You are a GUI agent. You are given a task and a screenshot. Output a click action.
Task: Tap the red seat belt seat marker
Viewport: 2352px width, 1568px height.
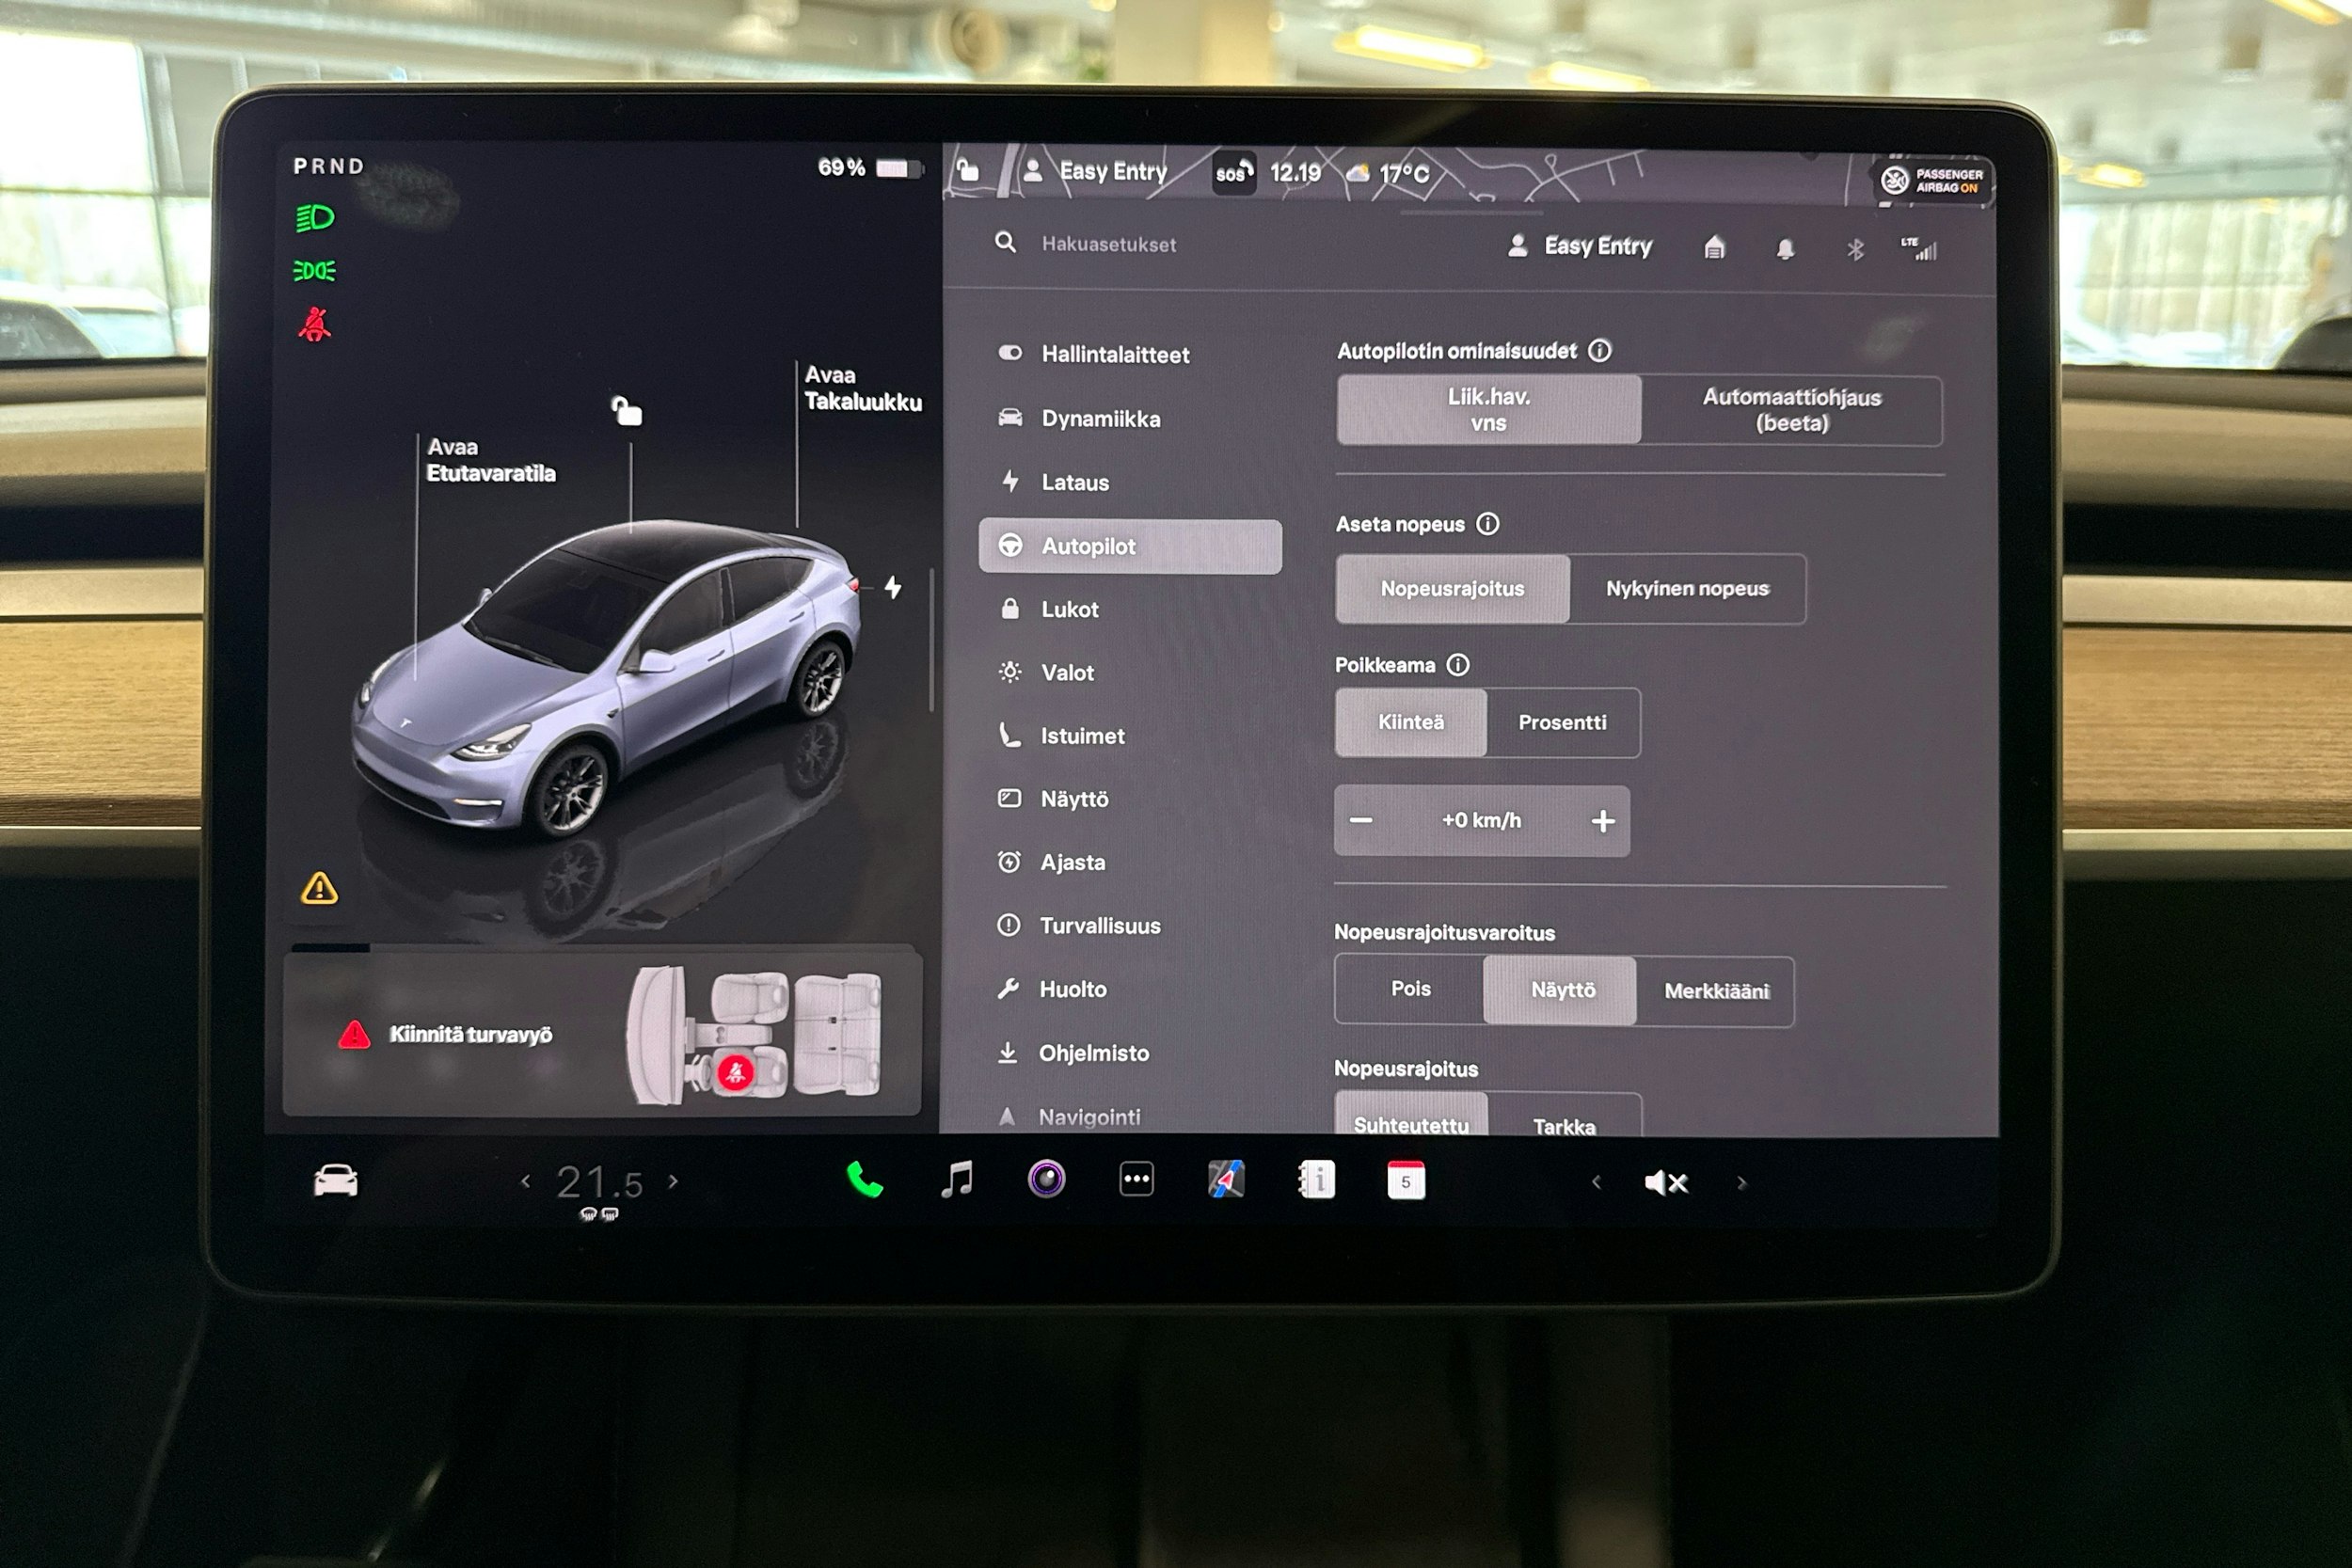[x=736, y=1073]
